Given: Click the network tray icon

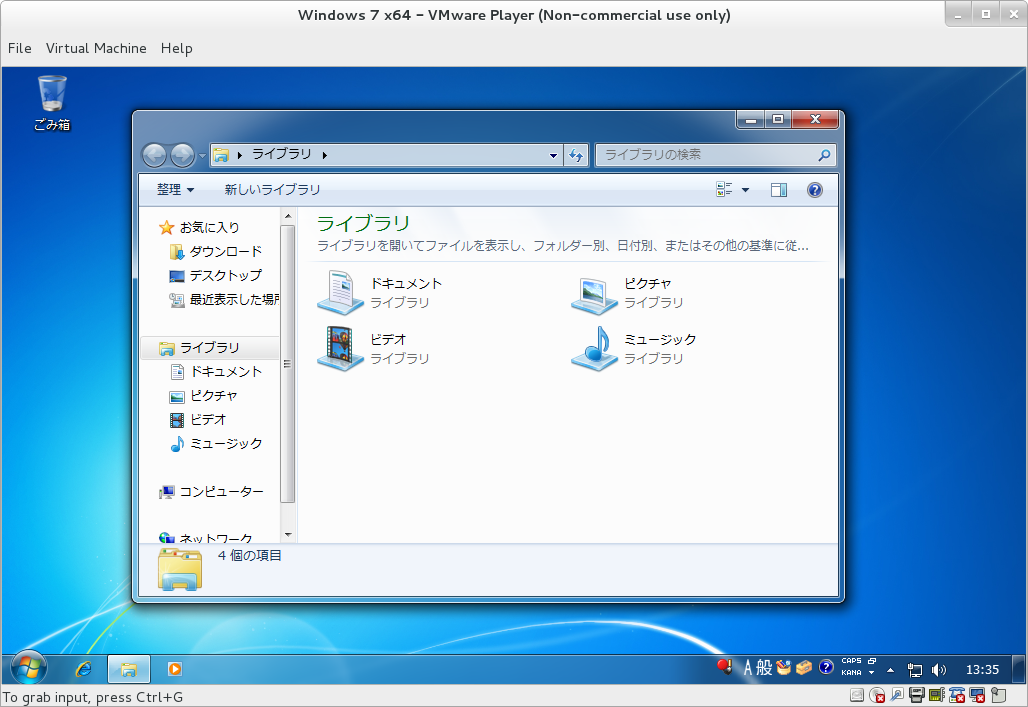Looking at the screenshot, I should [915, 670].
